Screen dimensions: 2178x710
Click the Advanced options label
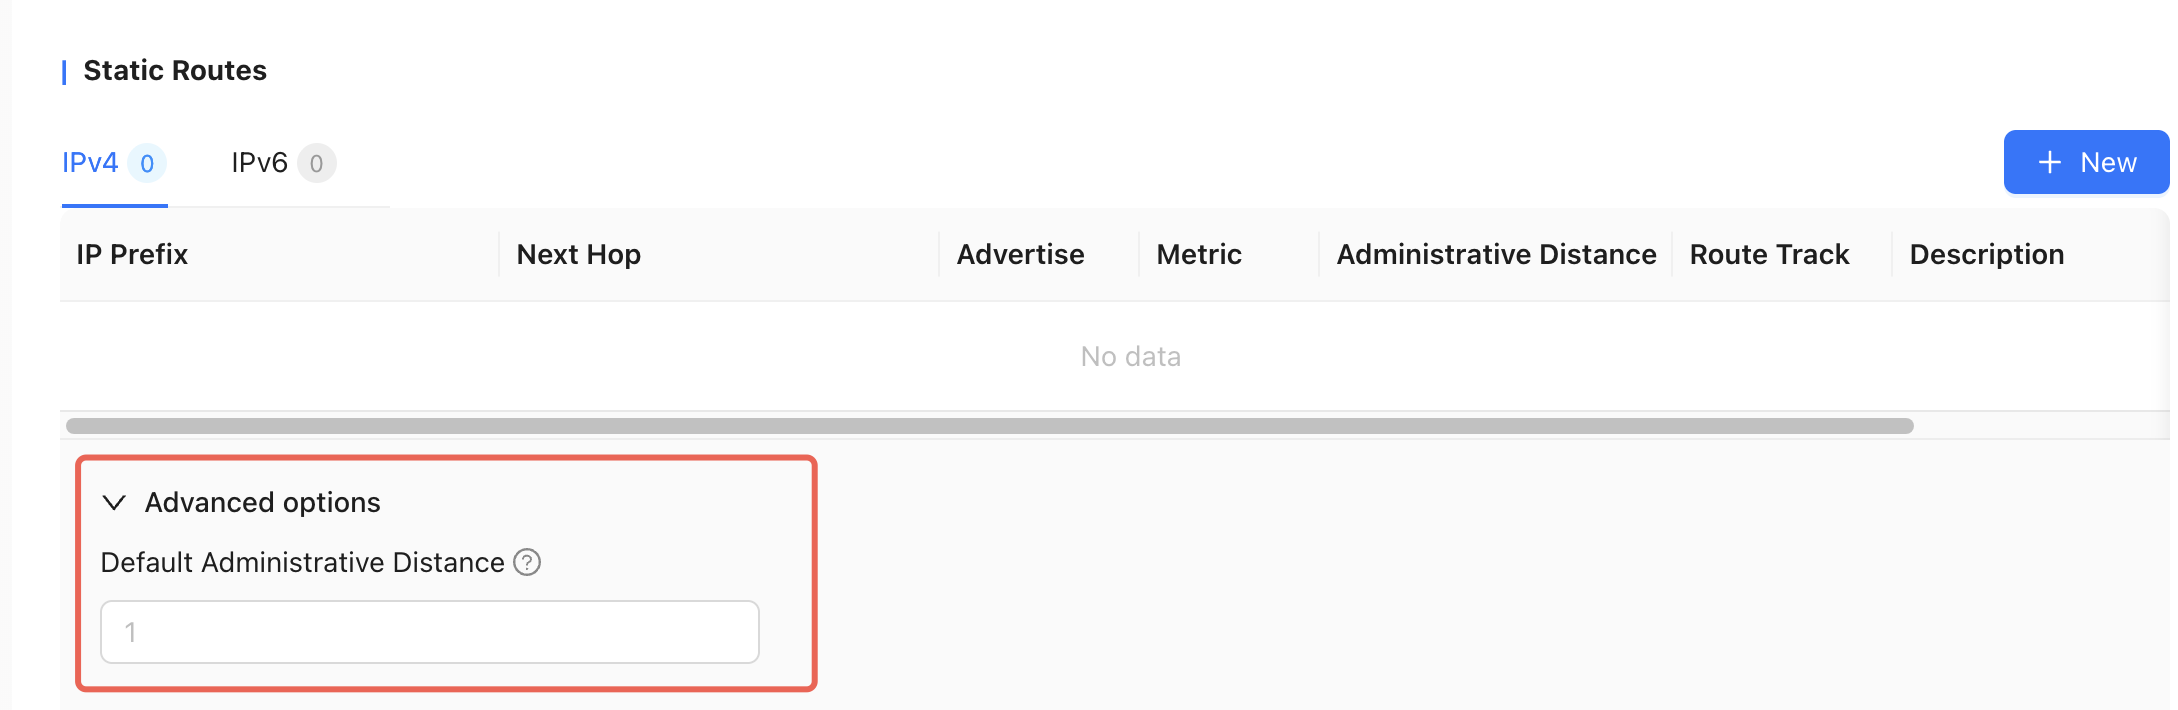263,502
